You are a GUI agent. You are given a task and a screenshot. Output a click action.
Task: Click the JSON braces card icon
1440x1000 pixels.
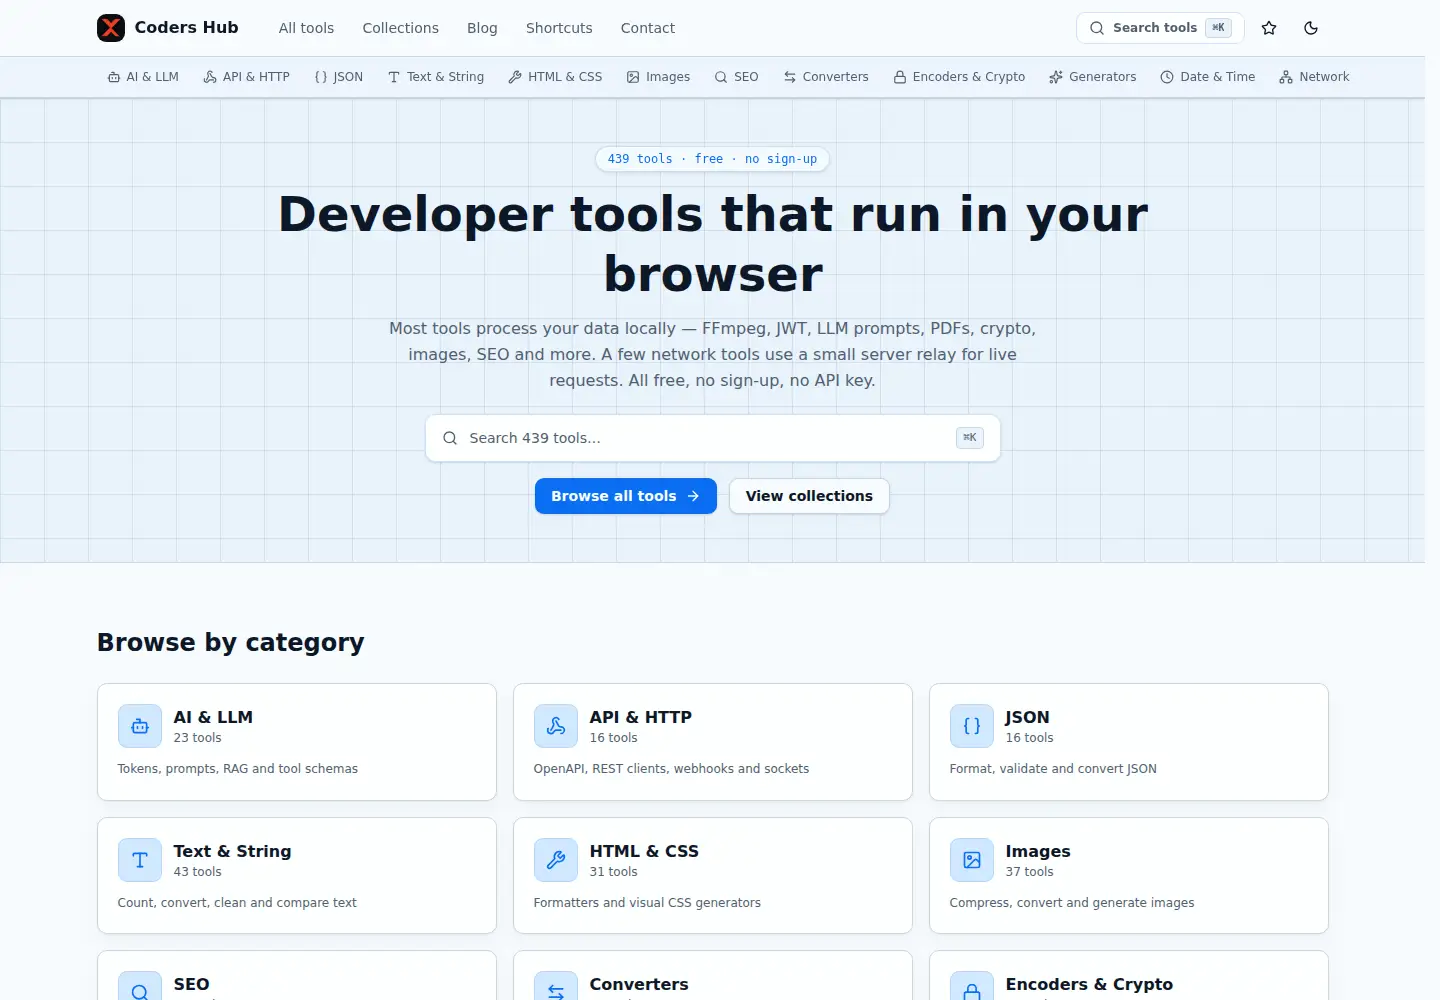coord(972,726)
